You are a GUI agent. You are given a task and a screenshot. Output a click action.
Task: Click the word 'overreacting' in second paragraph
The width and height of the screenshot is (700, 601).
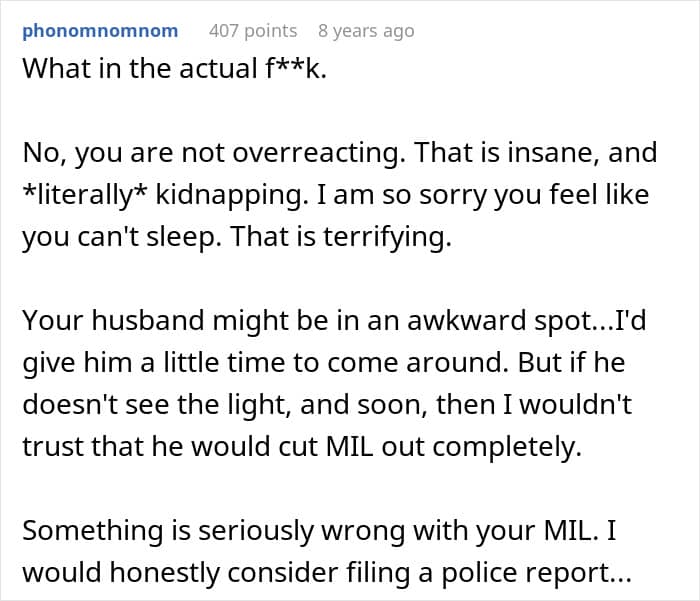pos(319,154)
